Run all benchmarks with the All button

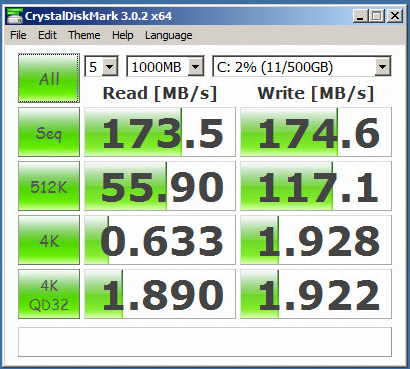point(49,78)
